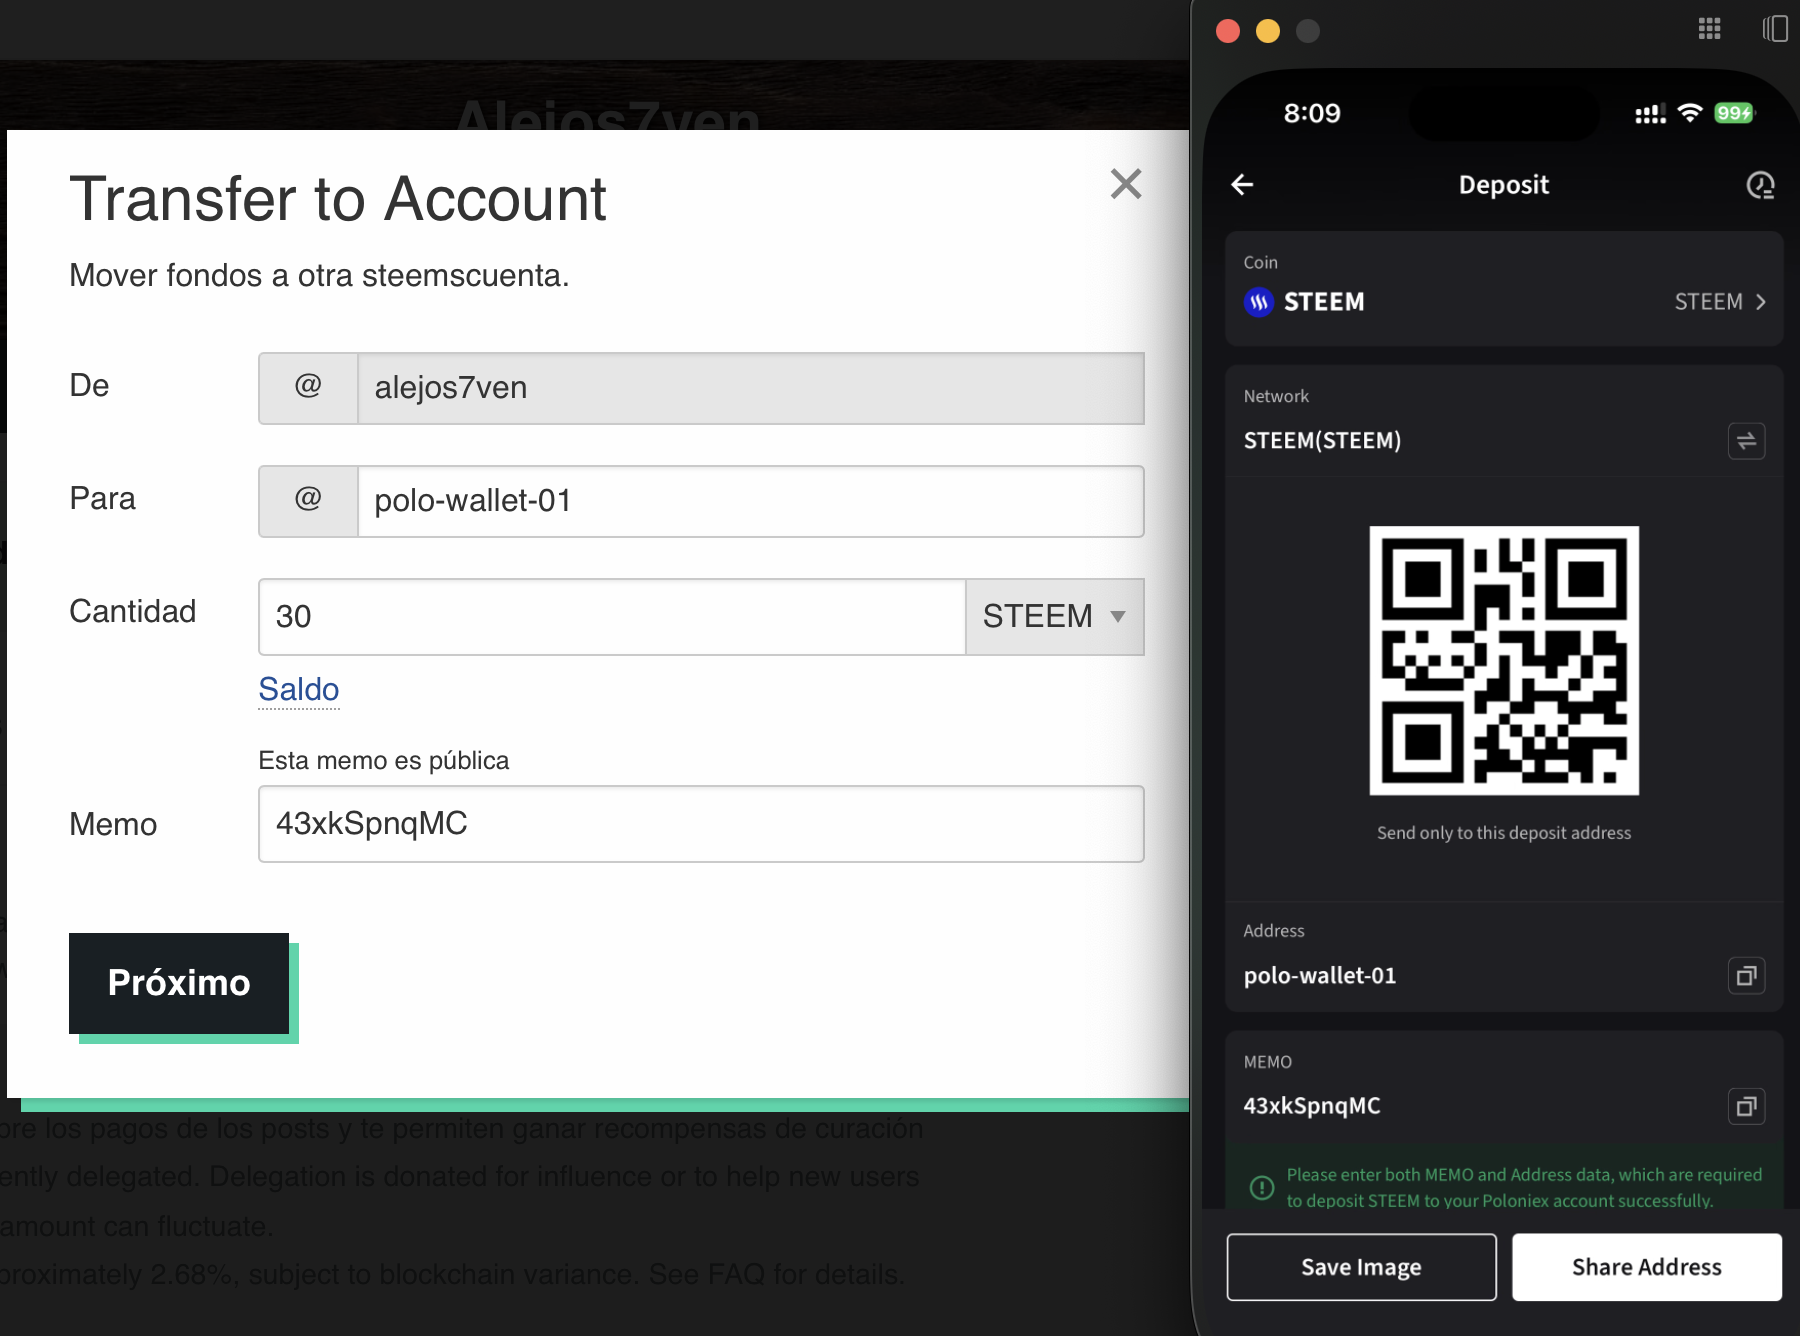Image resolution: width=1800 pixels, height=1336 pixels.
Task: Click the Transfer to Account heading
Action: (338, 199)
